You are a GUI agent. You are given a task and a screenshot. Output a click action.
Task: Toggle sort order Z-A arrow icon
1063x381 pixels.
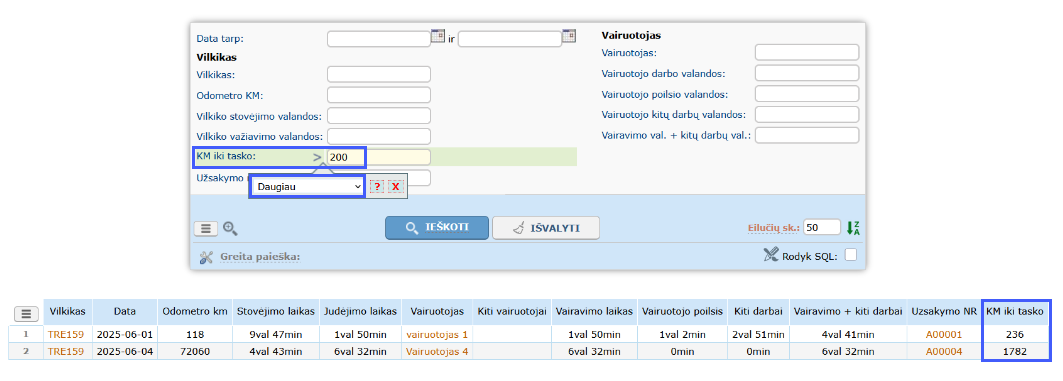click(853, 228)
